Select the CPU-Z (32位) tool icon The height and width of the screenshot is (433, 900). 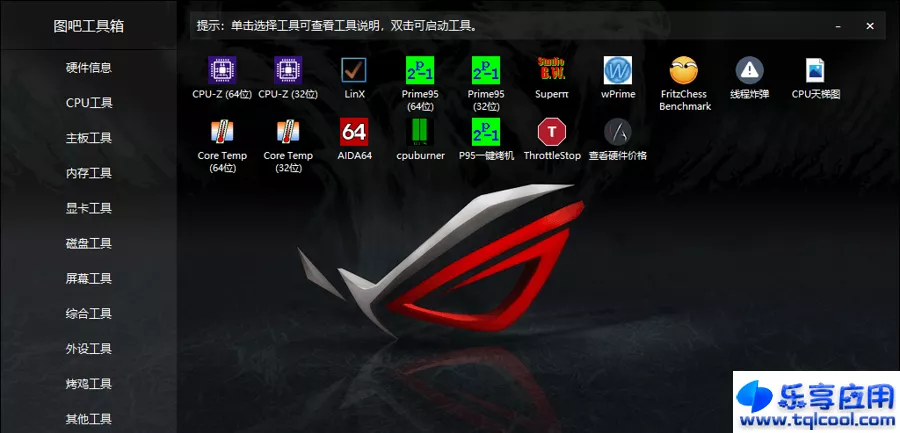(288, 70)
